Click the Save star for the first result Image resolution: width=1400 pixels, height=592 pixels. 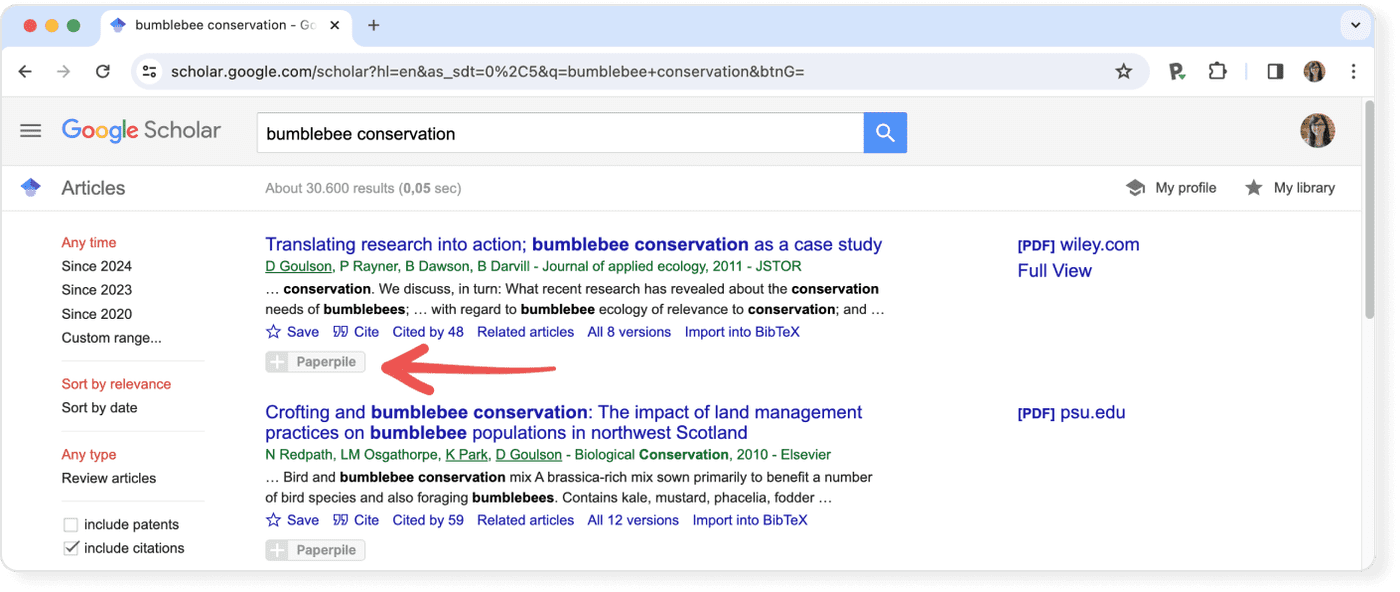pos(274,332)
